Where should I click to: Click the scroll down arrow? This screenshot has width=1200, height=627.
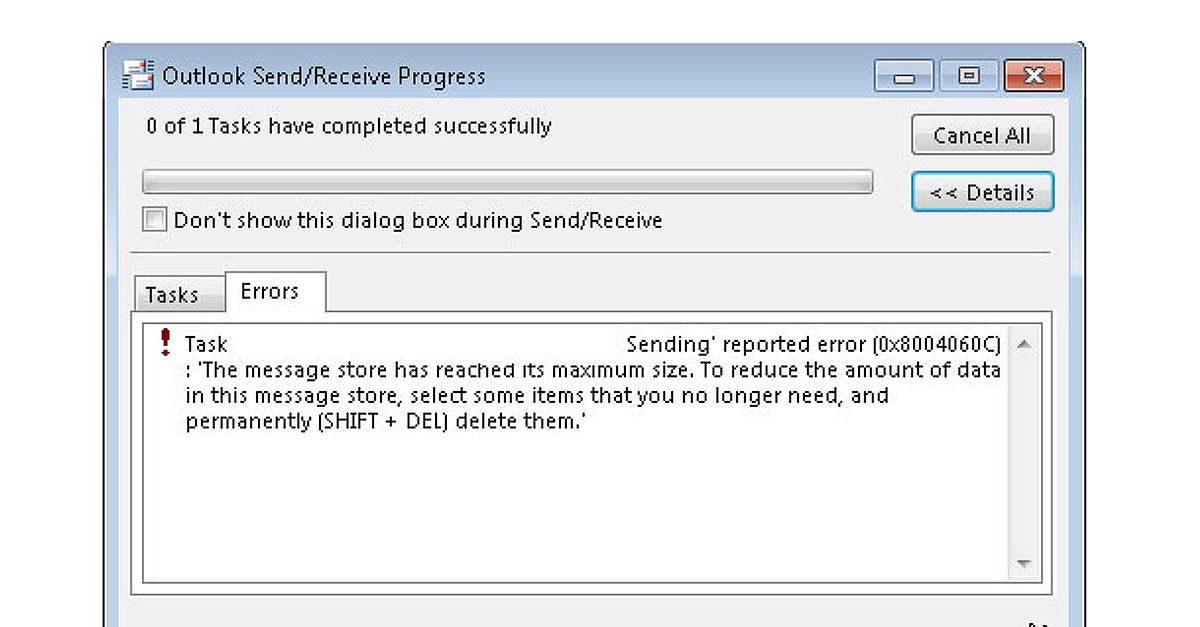point(1025,561)
